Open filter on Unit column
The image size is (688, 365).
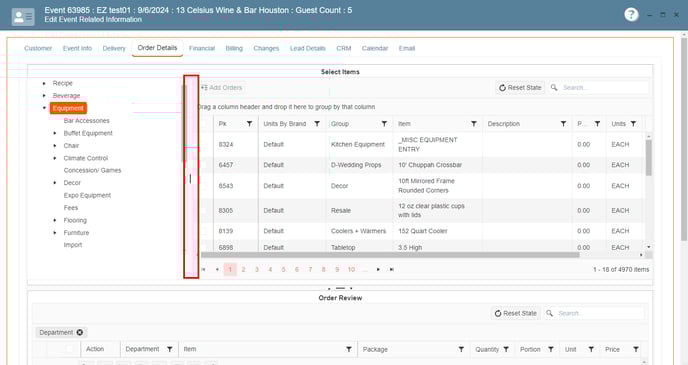(x=591, y=349)
